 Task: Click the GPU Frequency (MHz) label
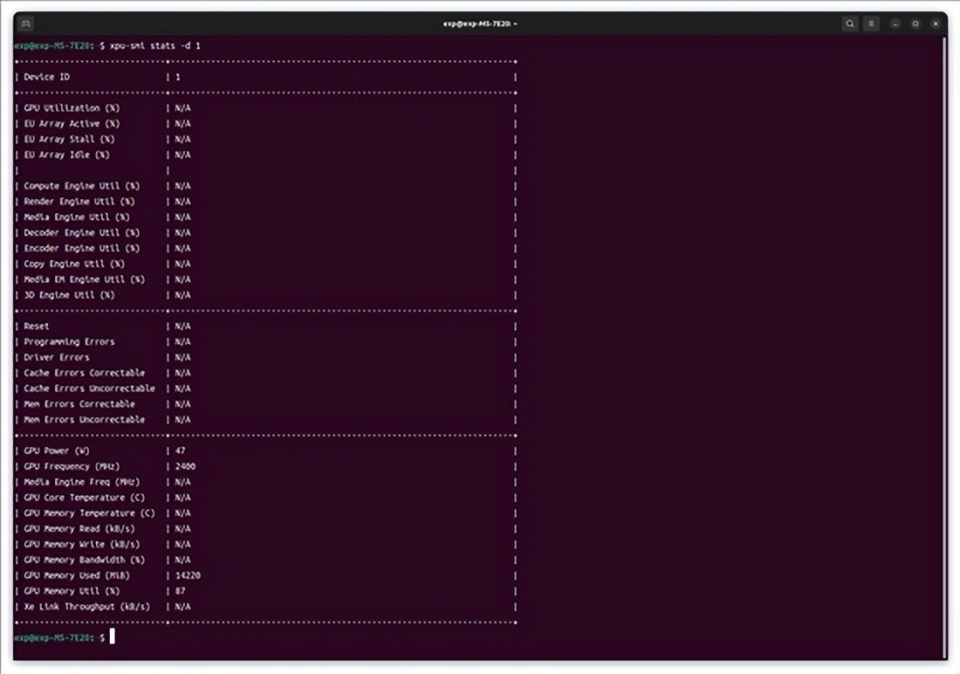(72, 466)
